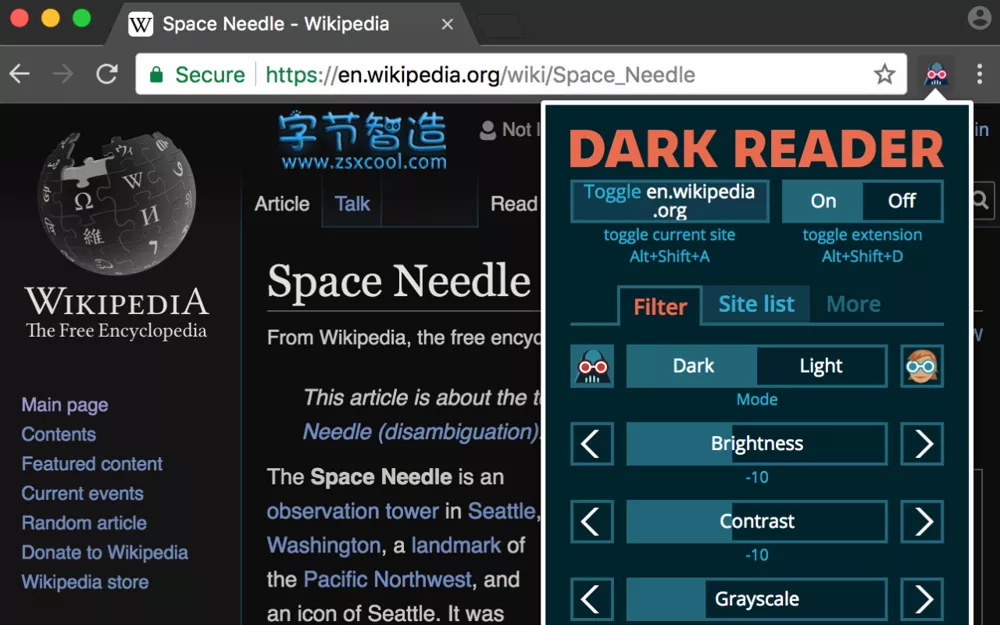Click the green Secure padlock icon
1000x625 pixels.
point(156,75)
